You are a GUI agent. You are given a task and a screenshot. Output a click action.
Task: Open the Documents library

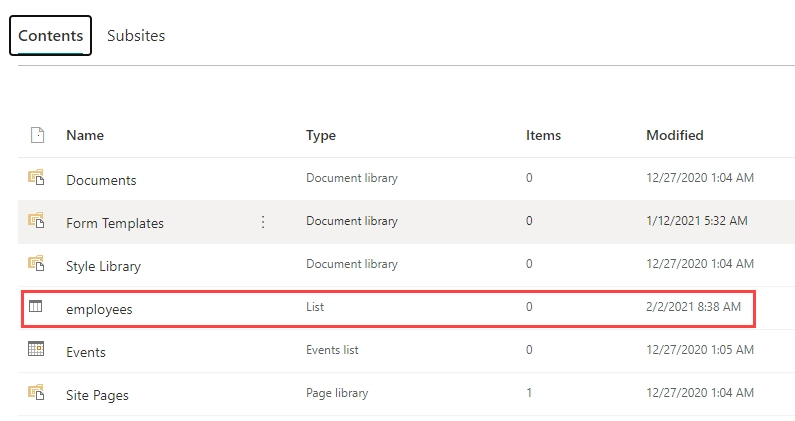[x=101, y=180]
